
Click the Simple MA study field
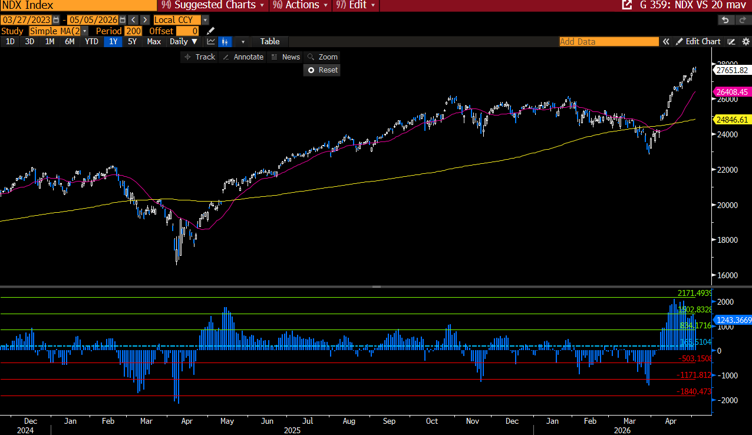pos(55,31)
